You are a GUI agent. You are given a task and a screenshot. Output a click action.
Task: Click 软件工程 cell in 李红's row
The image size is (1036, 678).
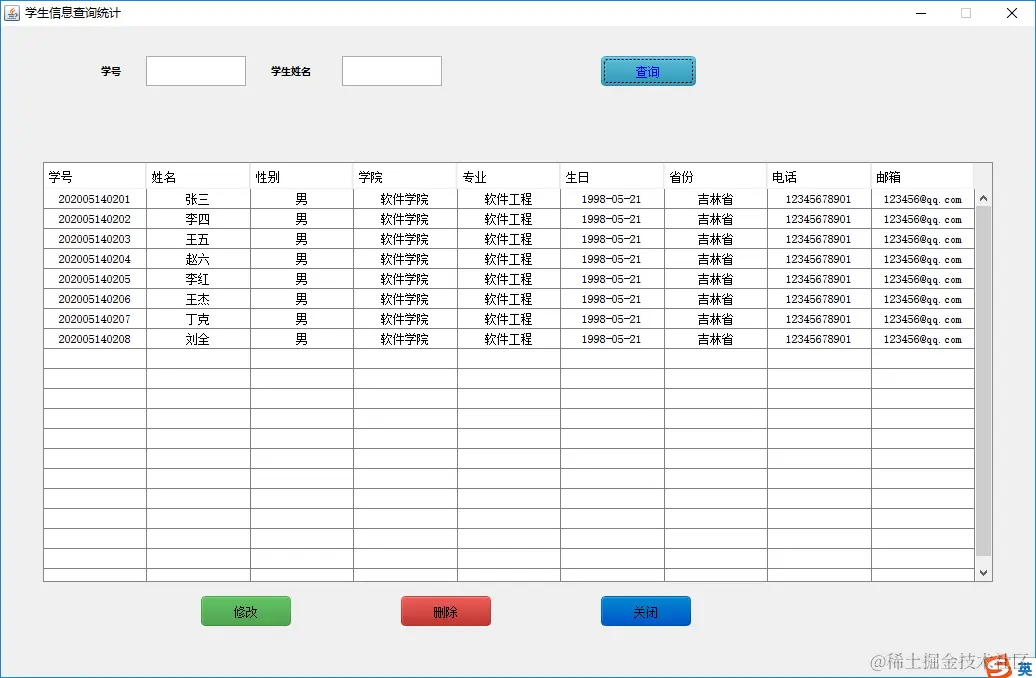(x=508, y=279)
